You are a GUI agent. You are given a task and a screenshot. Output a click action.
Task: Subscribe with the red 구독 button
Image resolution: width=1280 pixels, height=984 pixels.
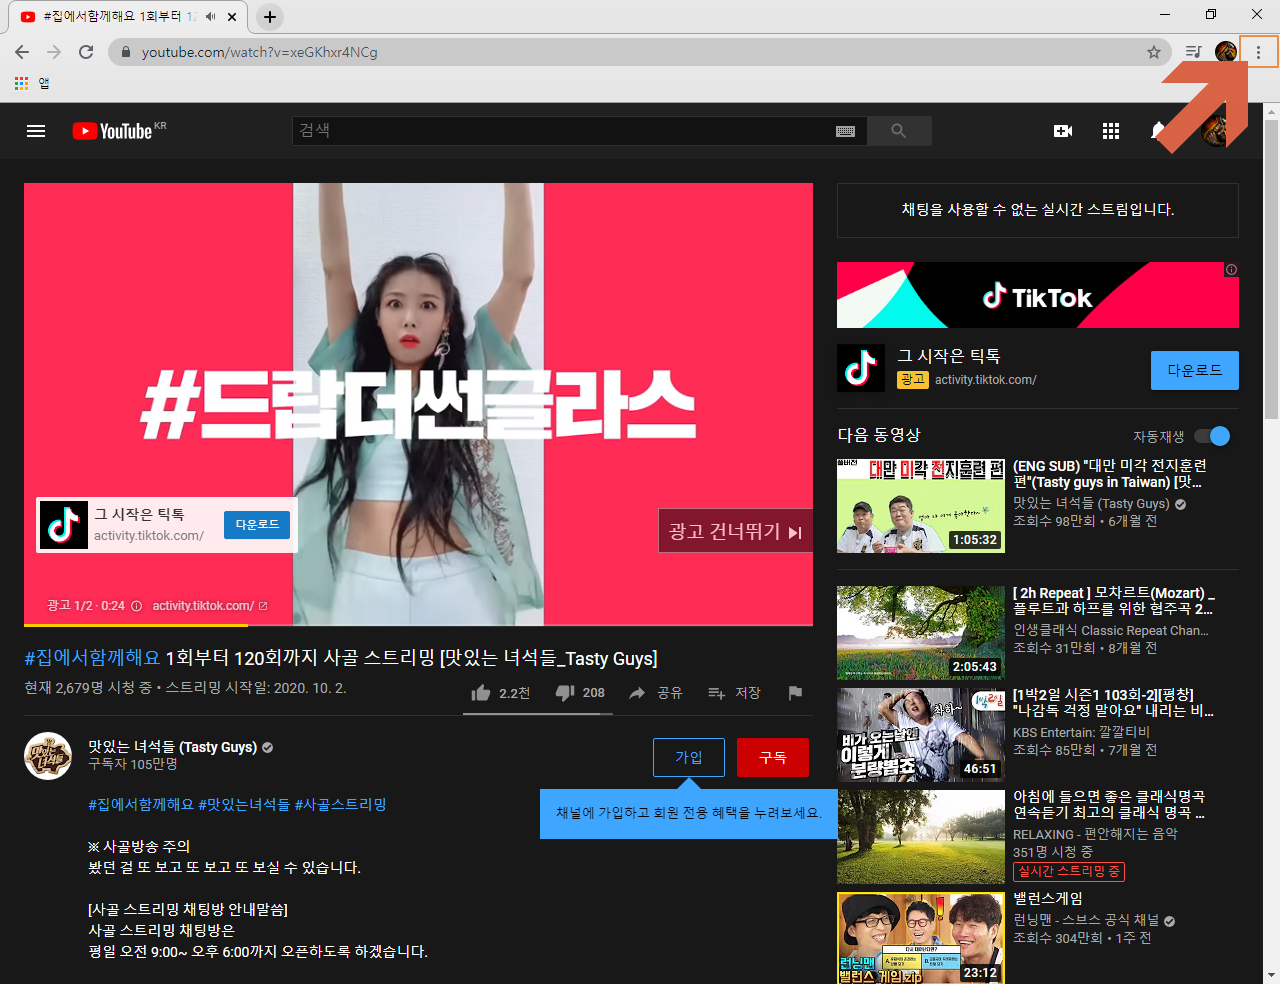tap(773, 757)
